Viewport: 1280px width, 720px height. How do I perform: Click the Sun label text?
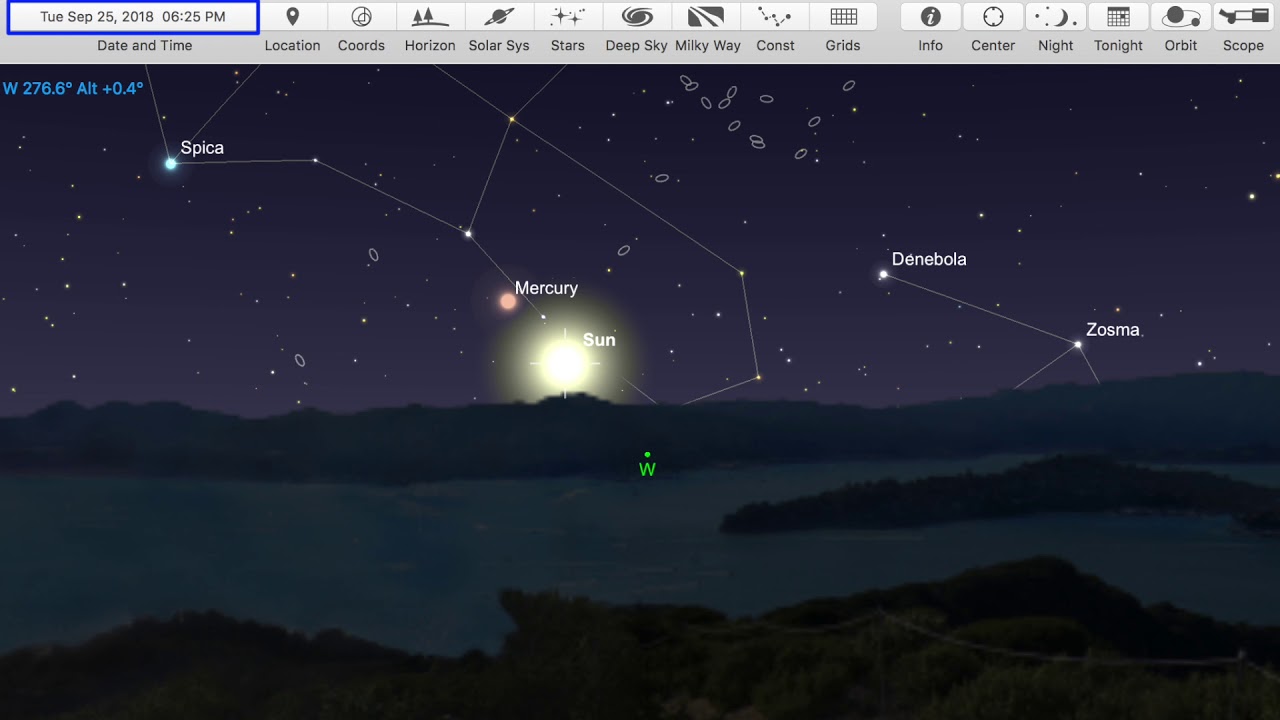click(599, 340)
